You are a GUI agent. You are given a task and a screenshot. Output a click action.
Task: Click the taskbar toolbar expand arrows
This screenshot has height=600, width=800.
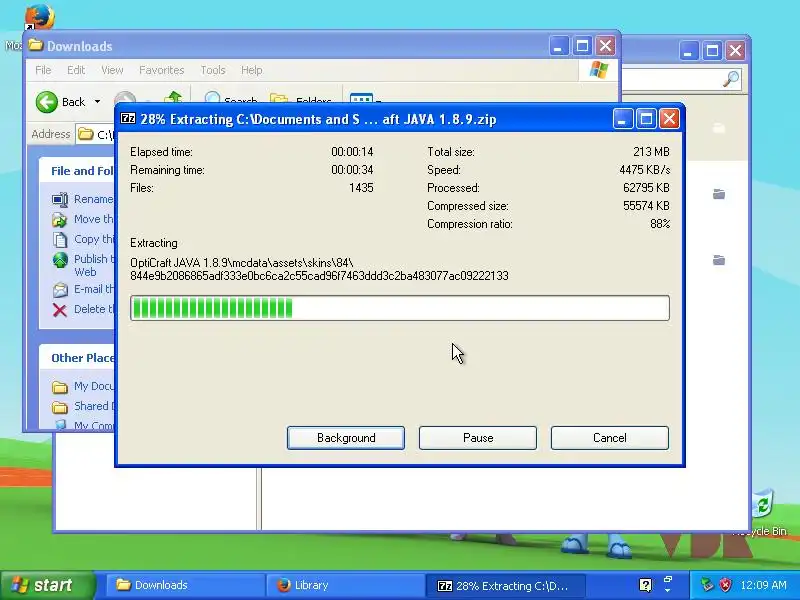(667, 585)
